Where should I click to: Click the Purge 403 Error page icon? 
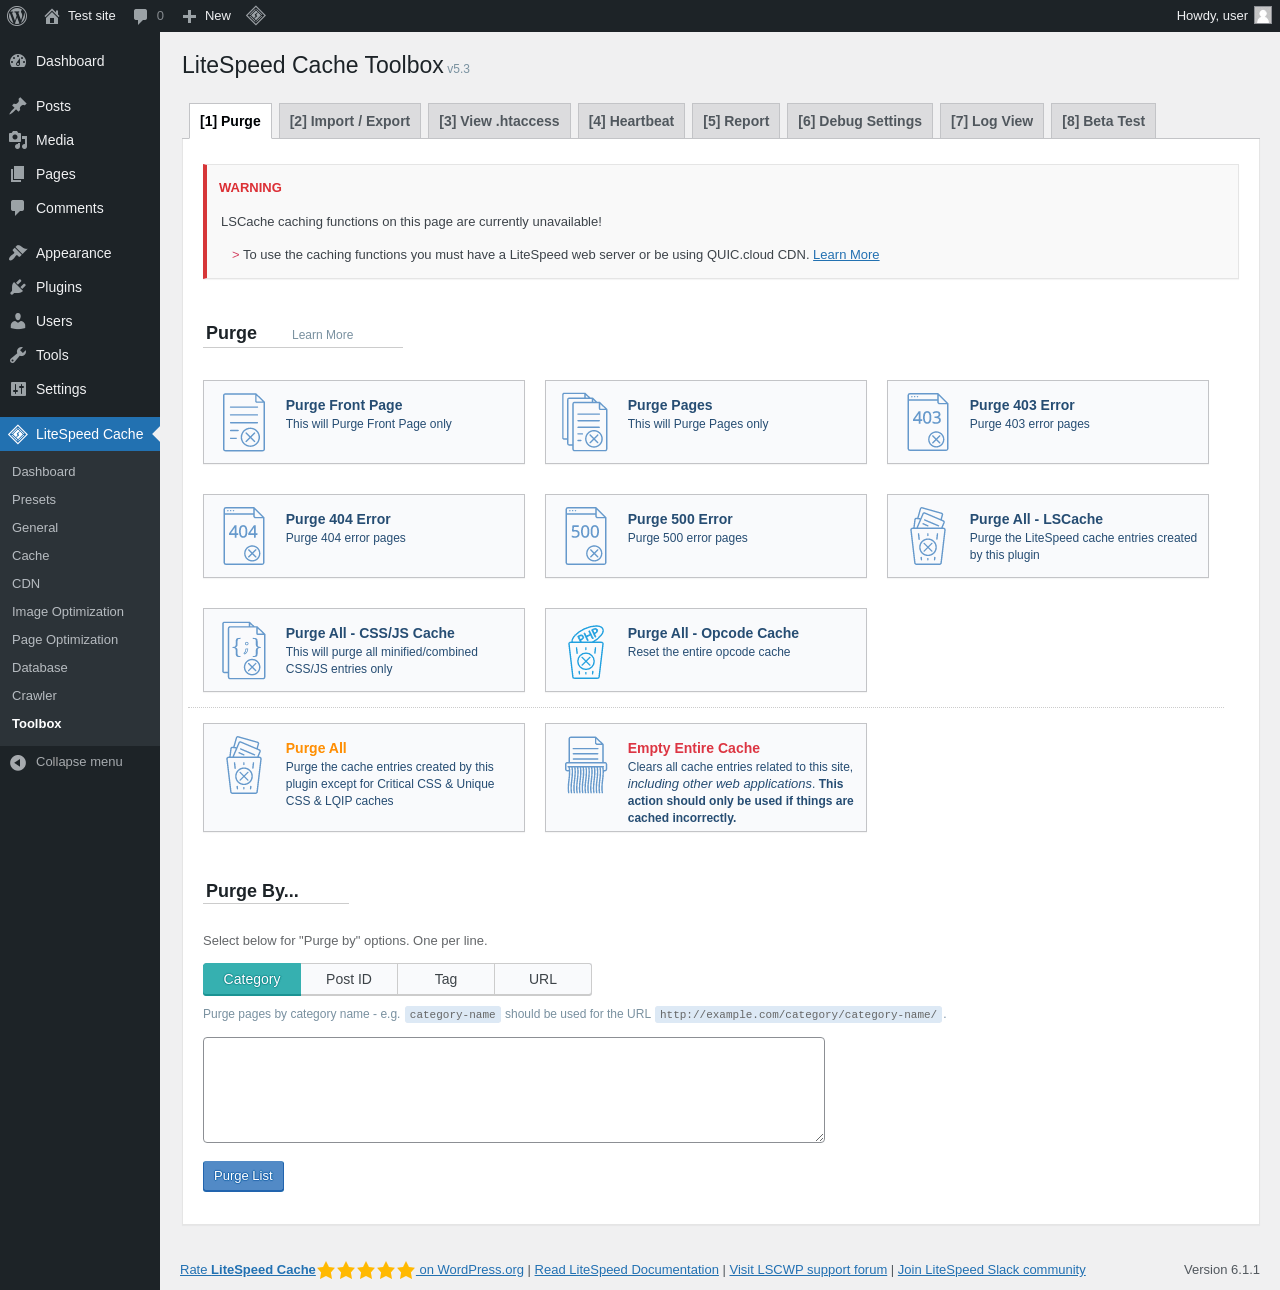[928, 422]
